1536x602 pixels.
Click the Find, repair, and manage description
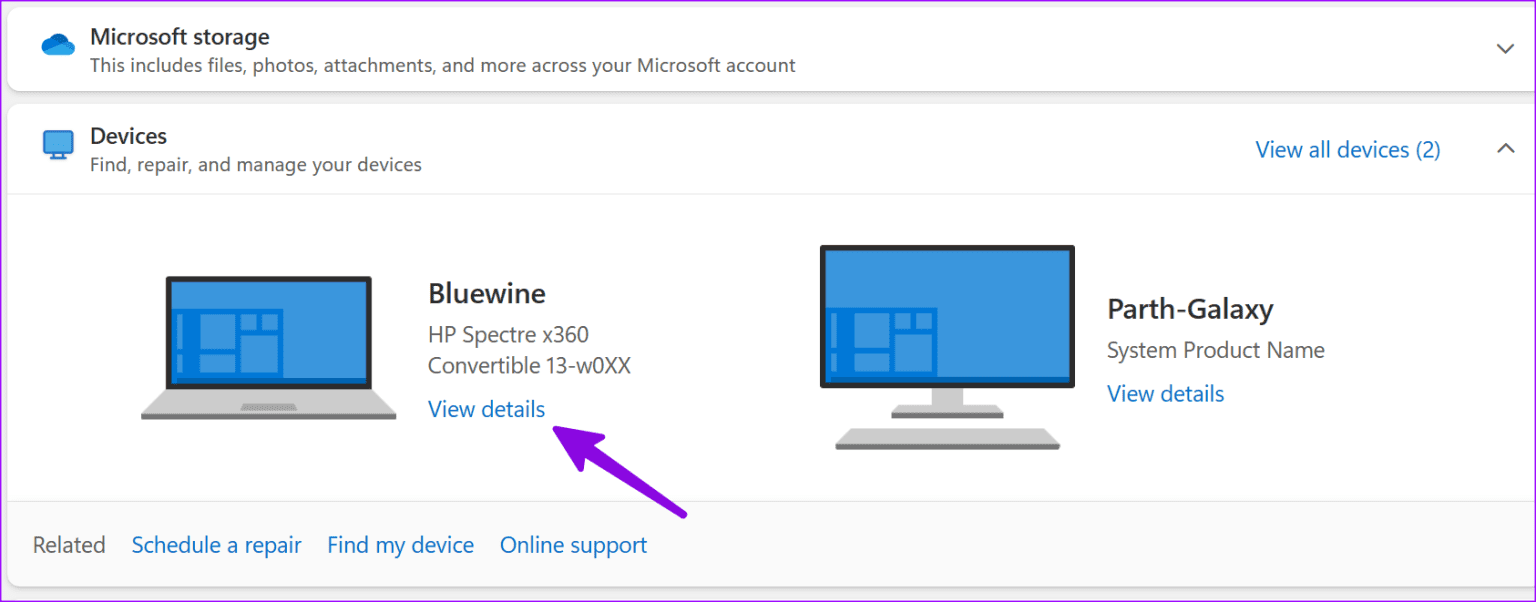tap(256, 165)
